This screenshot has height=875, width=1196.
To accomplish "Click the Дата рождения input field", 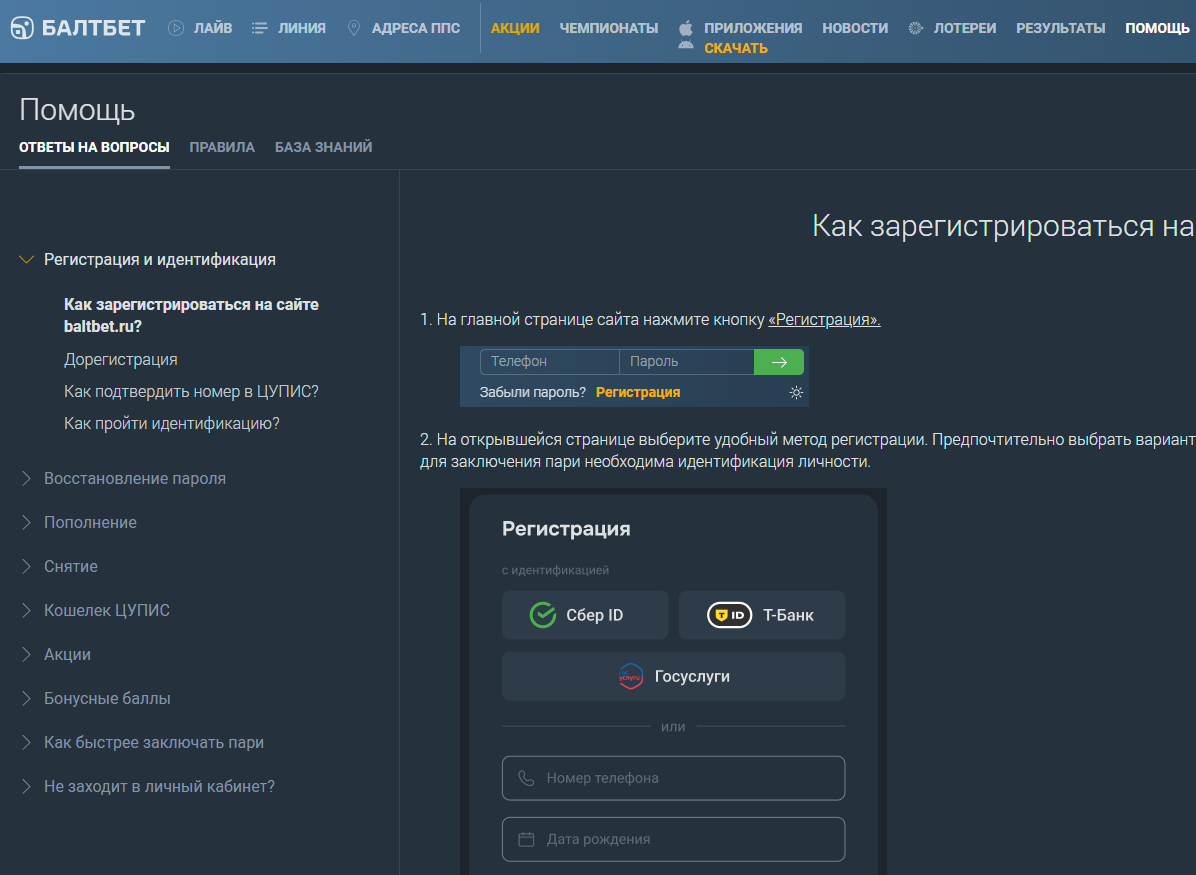I will [x=674, y=839].
